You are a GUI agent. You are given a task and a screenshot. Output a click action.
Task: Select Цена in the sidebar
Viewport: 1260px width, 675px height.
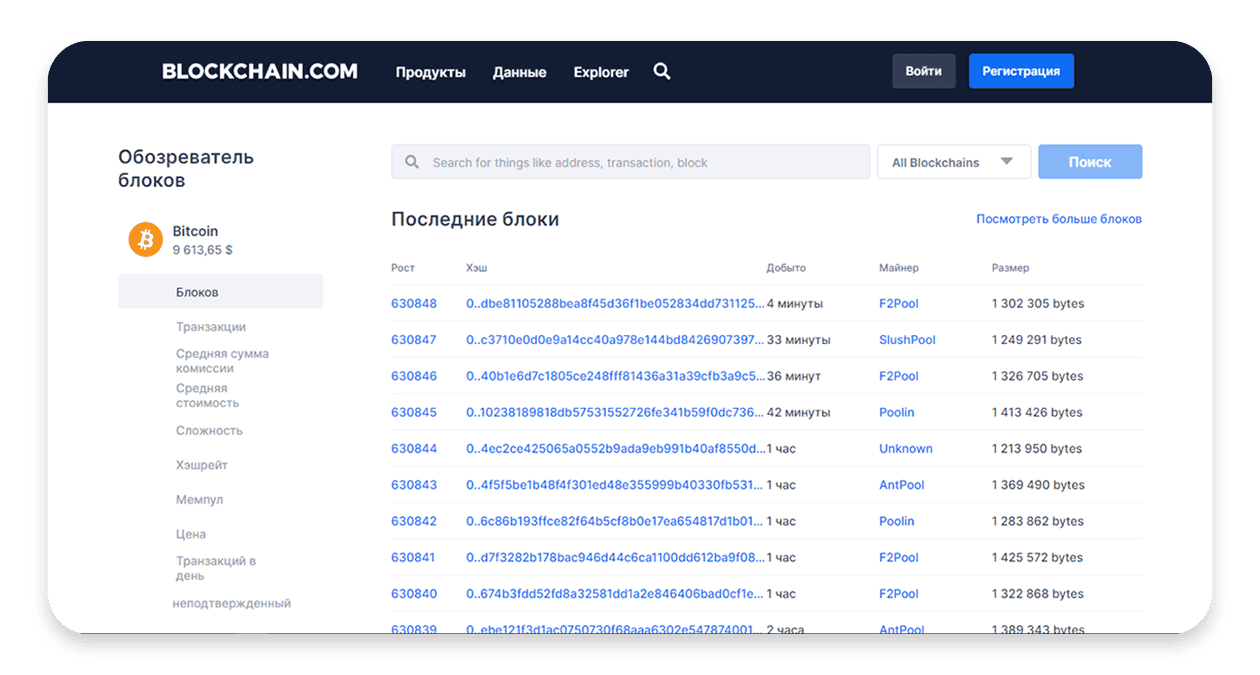pos(191,534)
